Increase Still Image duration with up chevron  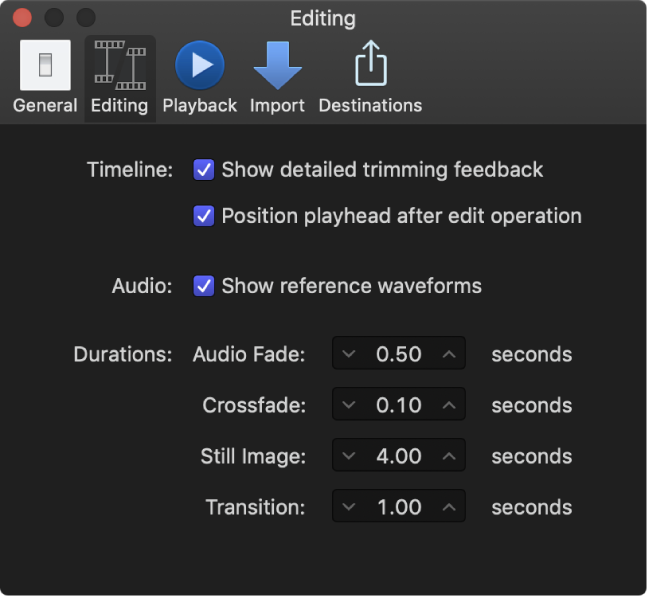click(449, 456)
